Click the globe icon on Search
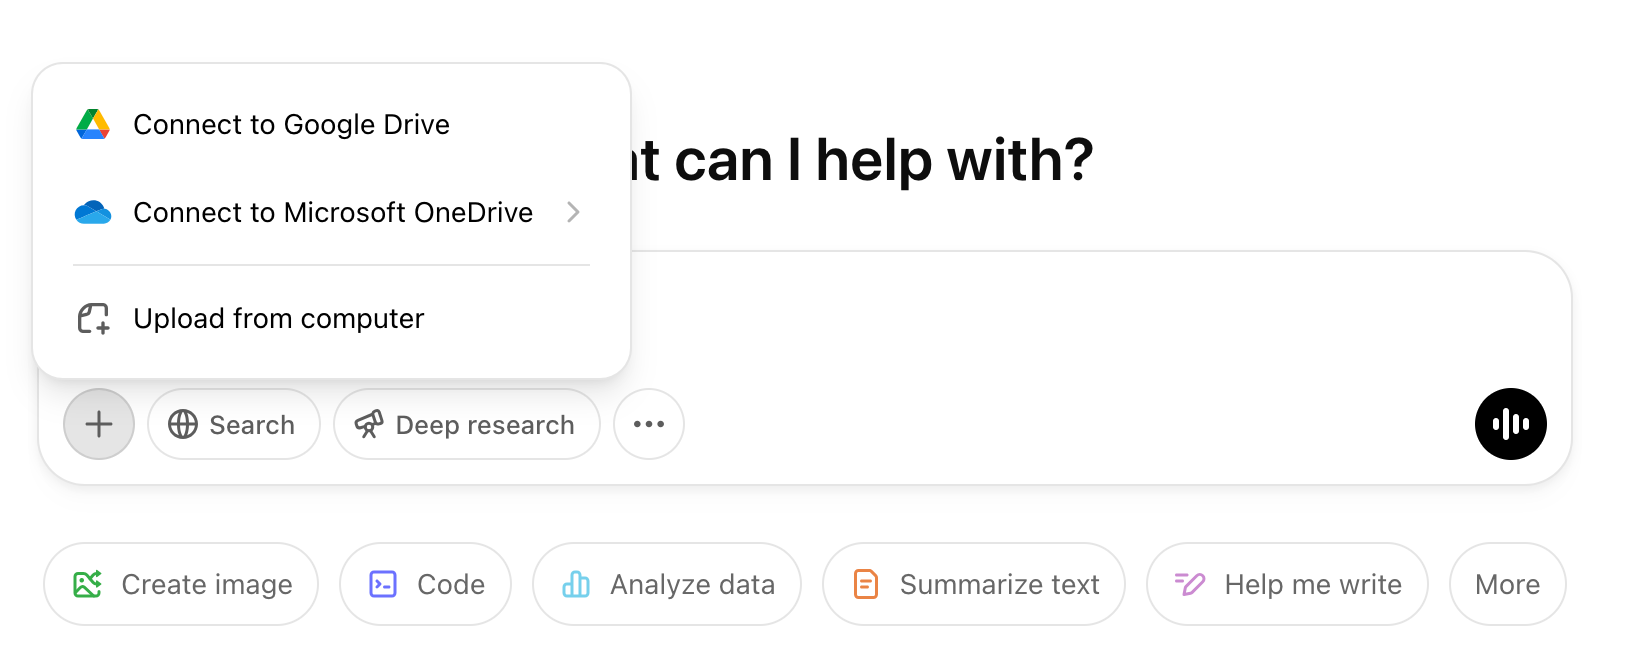Viewport: 1648px width, 662px height. (182, 424)
